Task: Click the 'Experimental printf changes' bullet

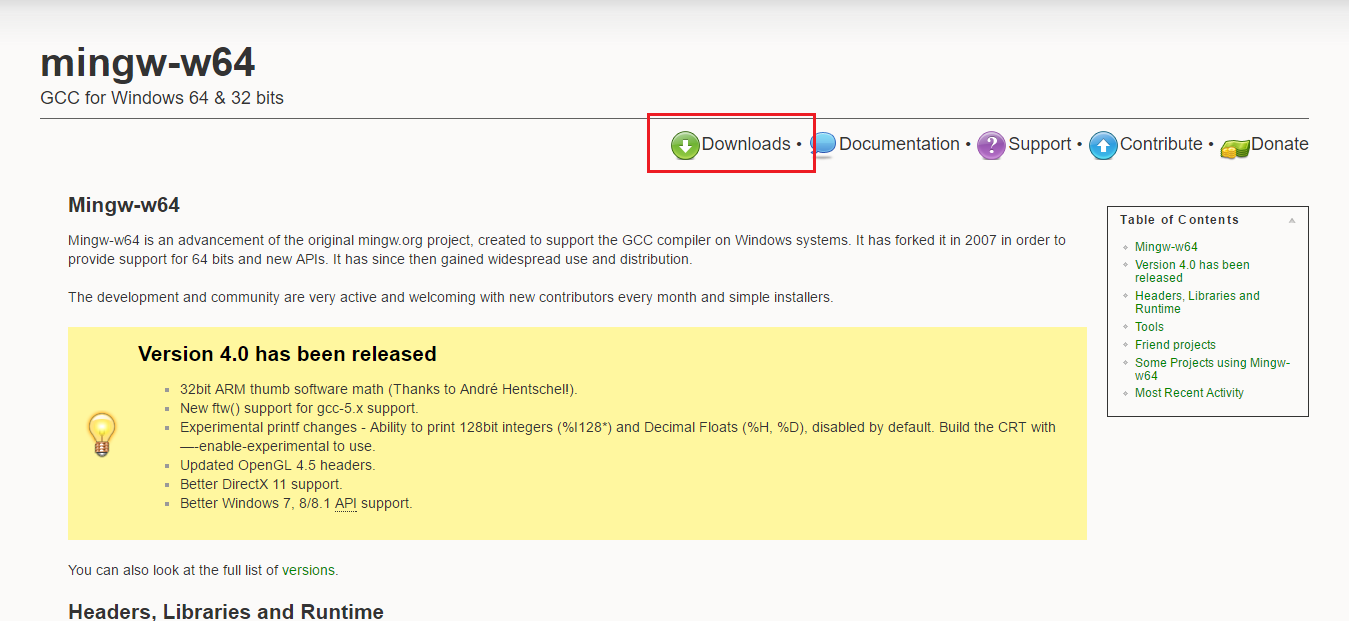Action: pyautogui.click(x=618, y=437)
